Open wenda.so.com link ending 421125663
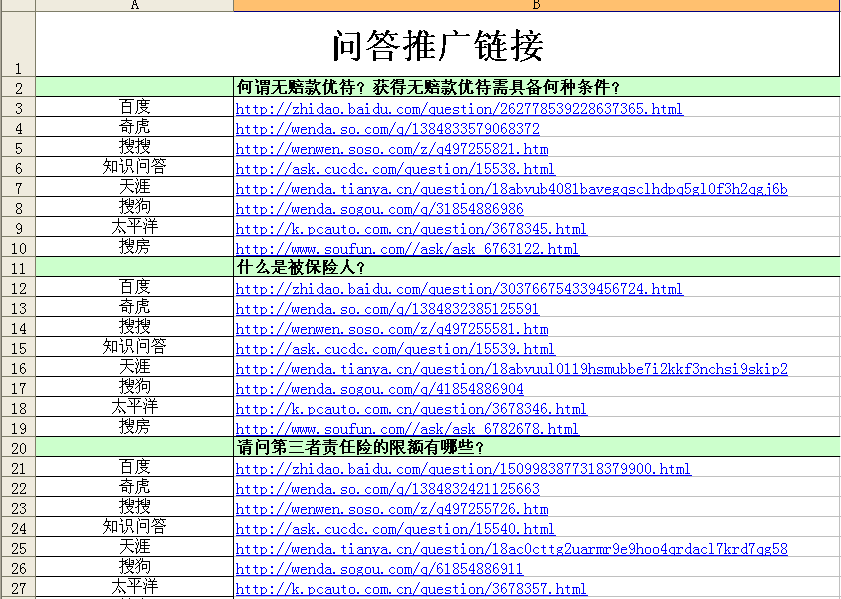 coord(387,489)
